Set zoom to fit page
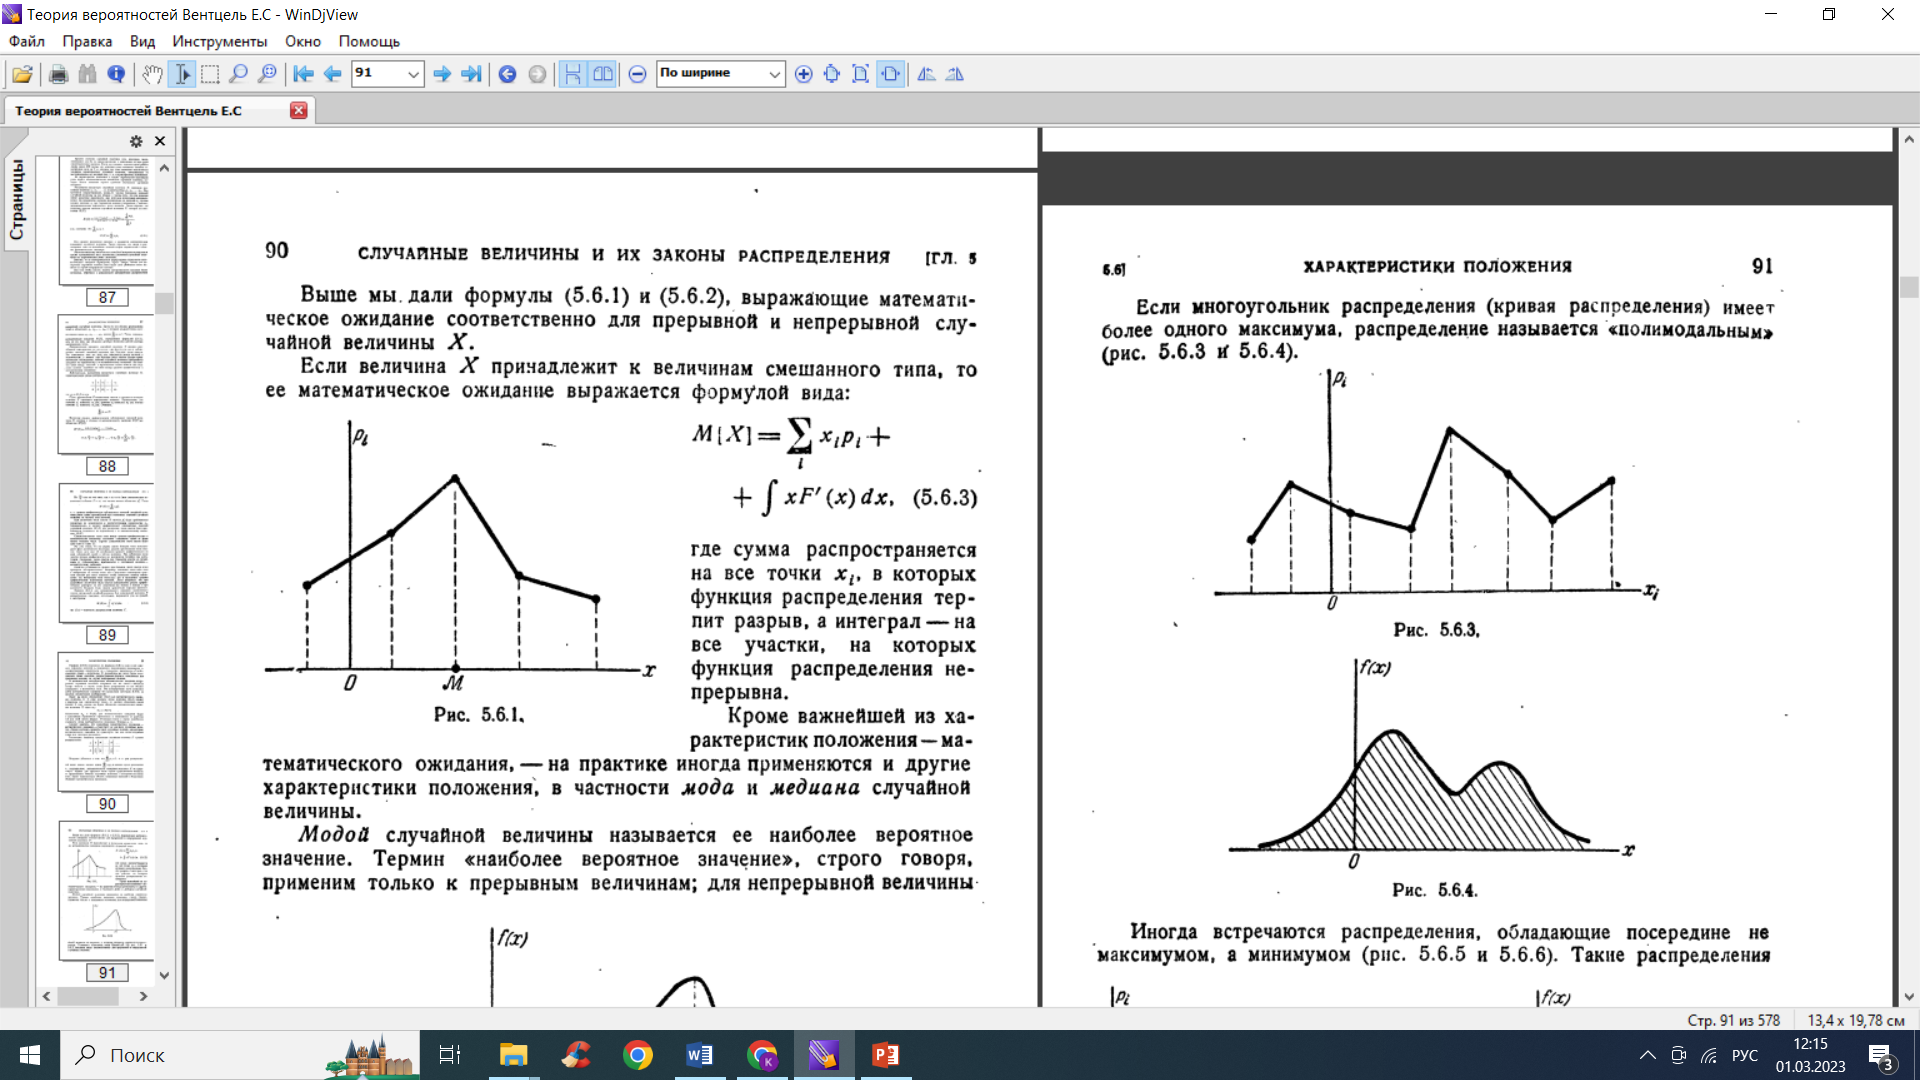Image resolution: width=1920 pixels, height=1080 pixels. click(860, 74)
